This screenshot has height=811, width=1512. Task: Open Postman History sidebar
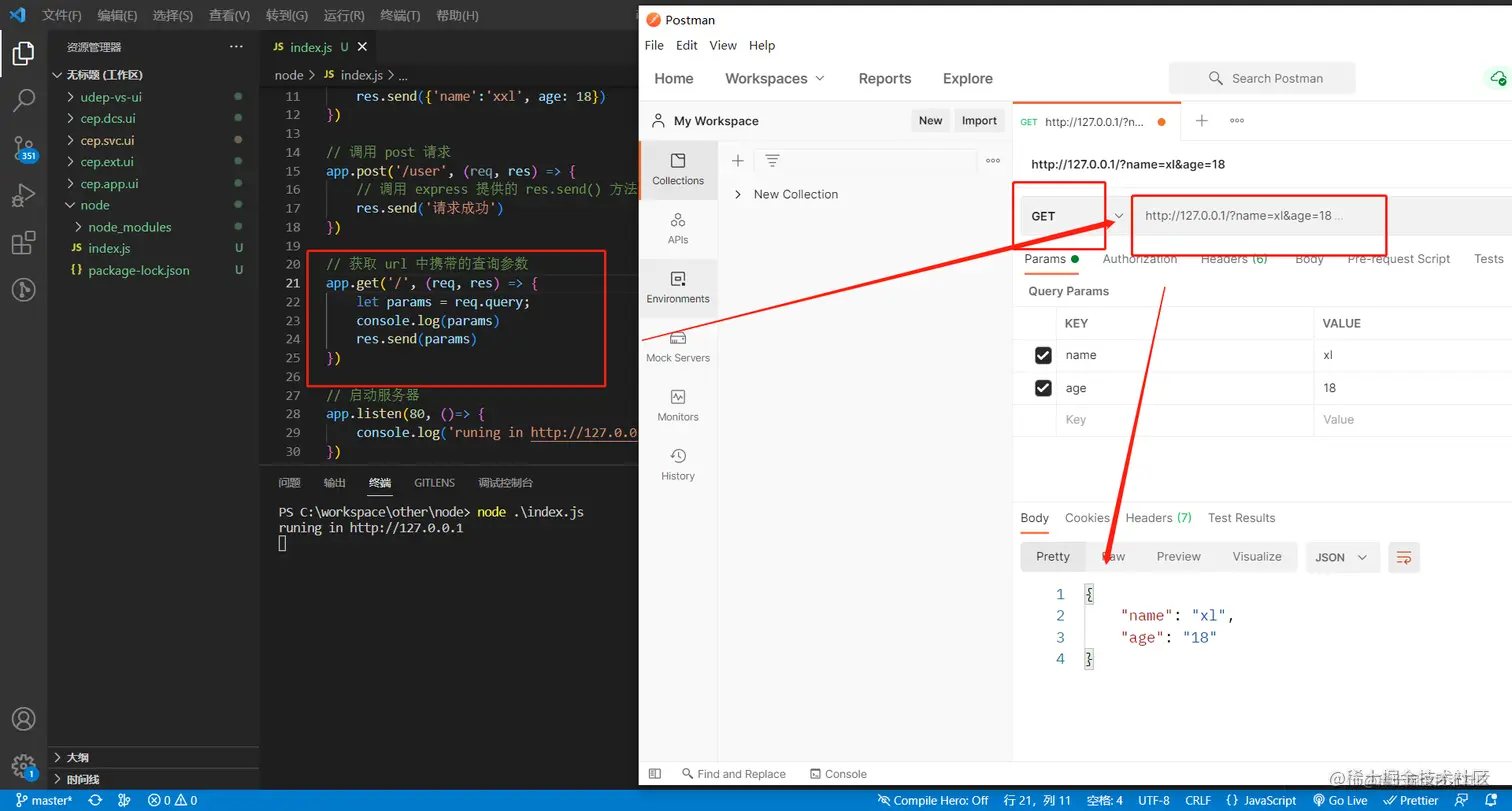(678, 464)
